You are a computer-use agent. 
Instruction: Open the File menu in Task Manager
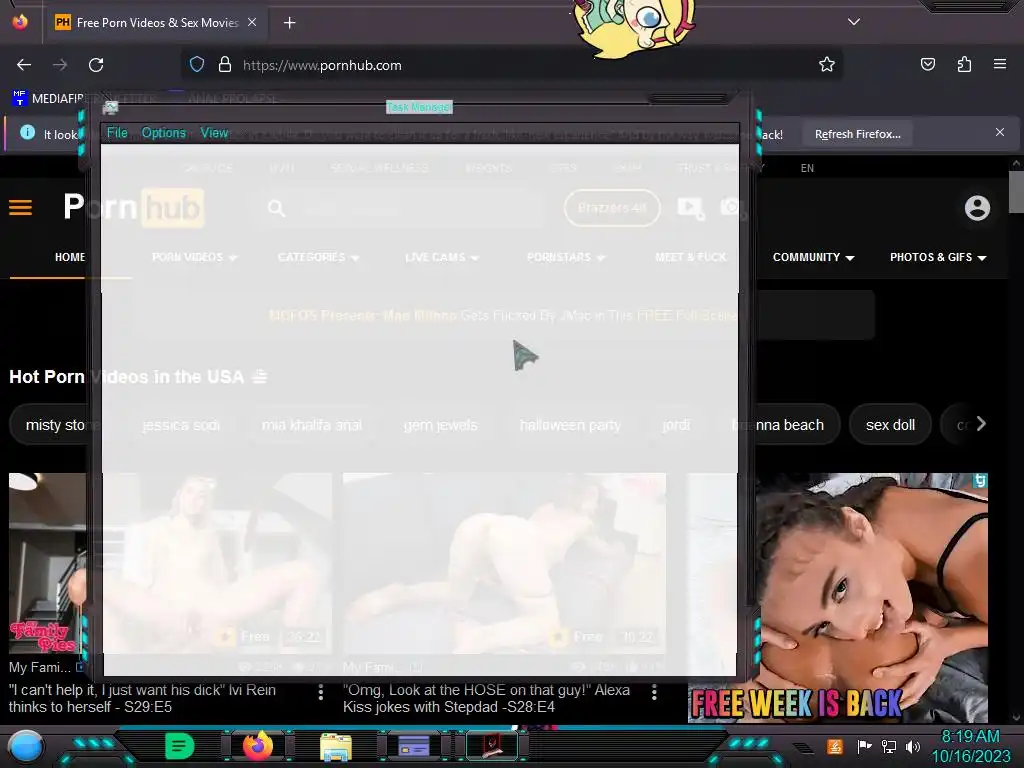[118, 133]
